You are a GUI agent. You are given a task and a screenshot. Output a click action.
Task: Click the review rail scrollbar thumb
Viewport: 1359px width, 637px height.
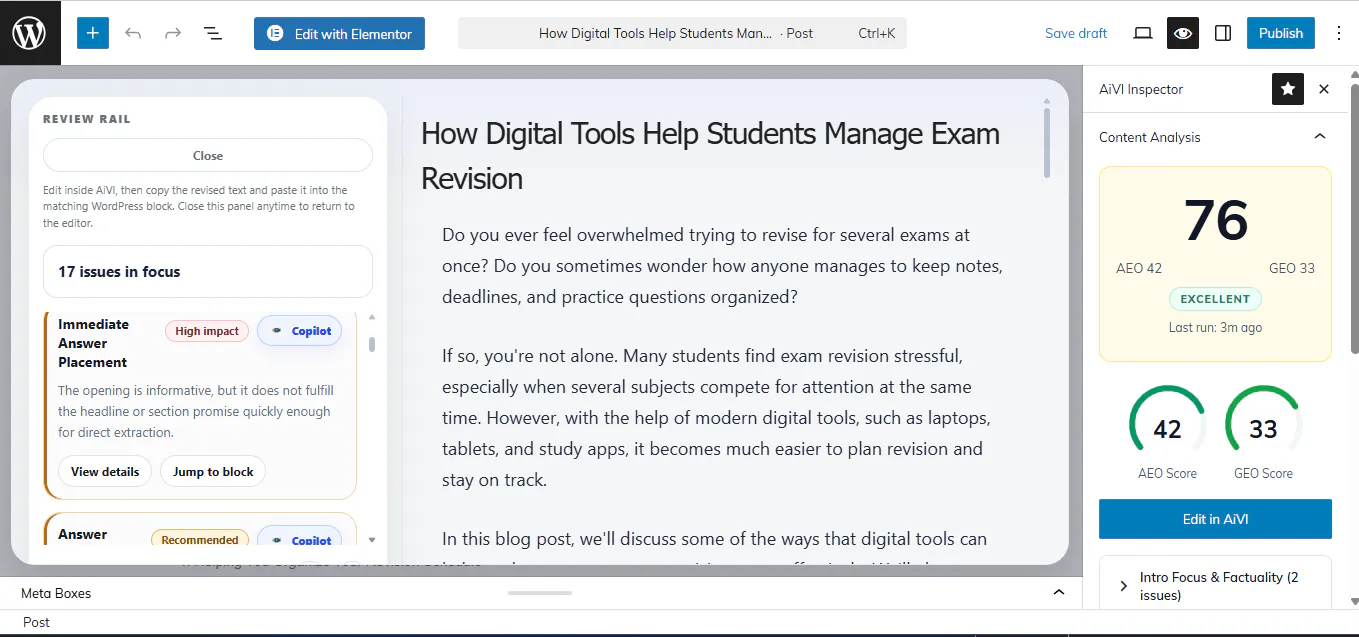372,344
